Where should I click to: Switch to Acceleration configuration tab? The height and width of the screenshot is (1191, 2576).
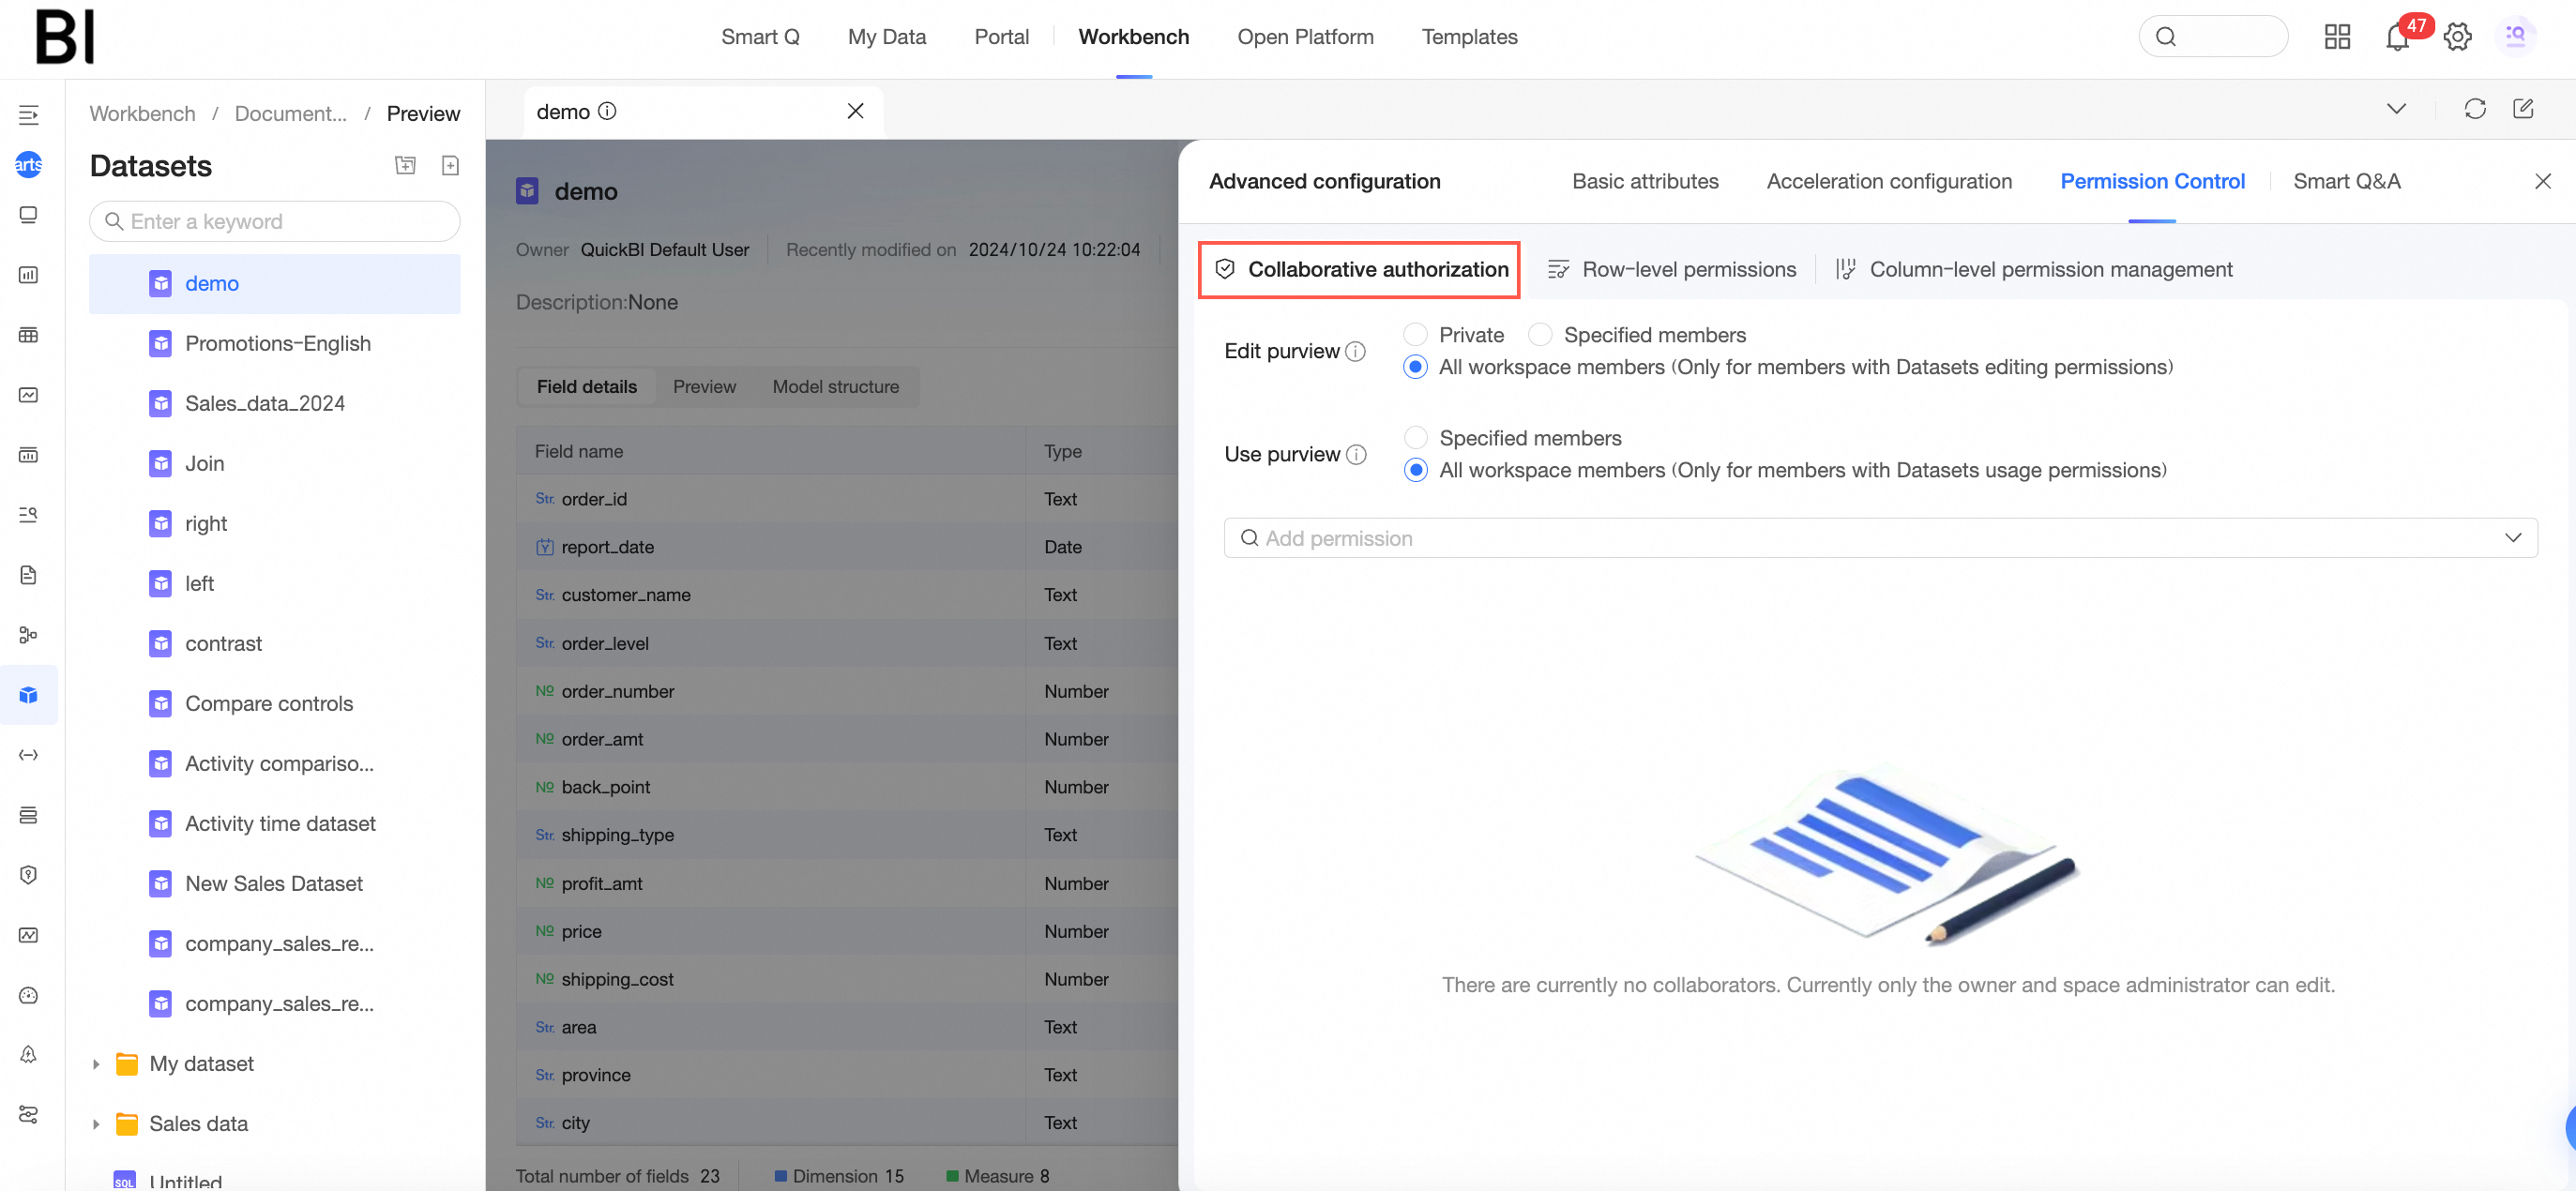pos(1888,181)
